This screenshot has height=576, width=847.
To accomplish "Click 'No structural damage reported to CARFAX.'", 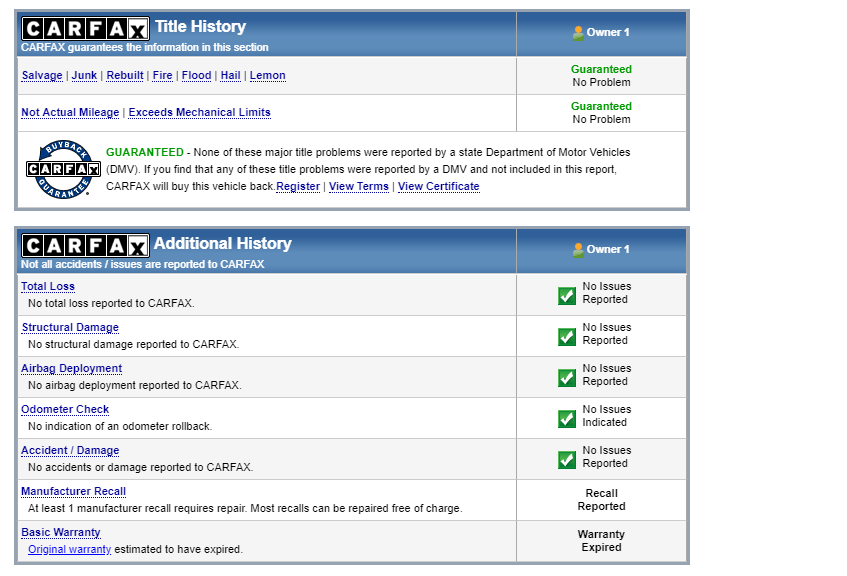I will click(133, 344).
